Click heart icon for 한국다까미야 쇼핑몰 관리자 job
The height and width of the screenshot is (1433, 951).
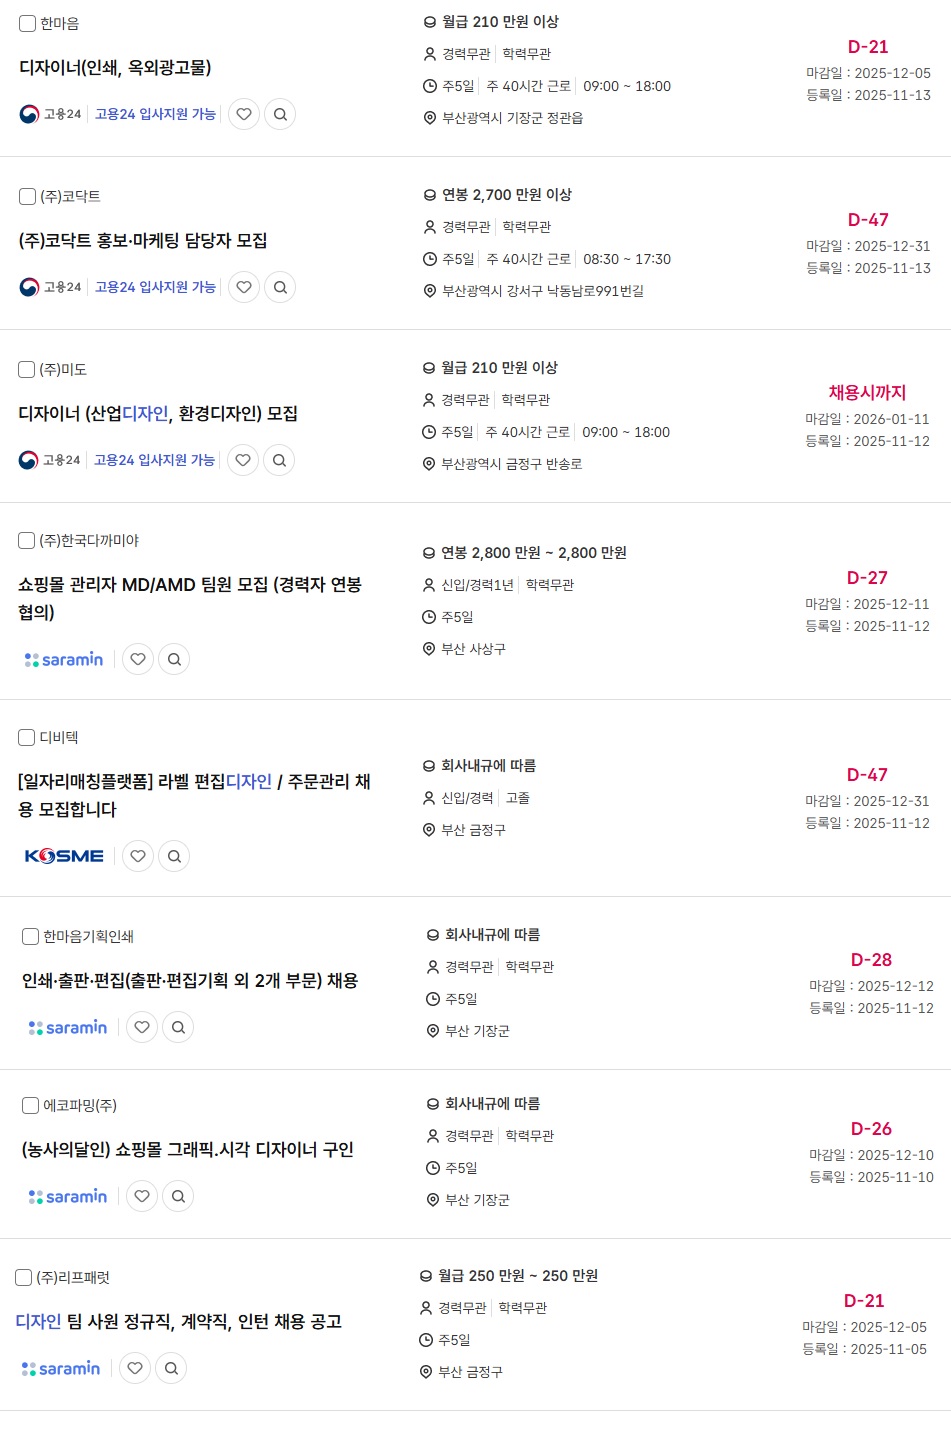pyautogui.click(x=138, y=659)
